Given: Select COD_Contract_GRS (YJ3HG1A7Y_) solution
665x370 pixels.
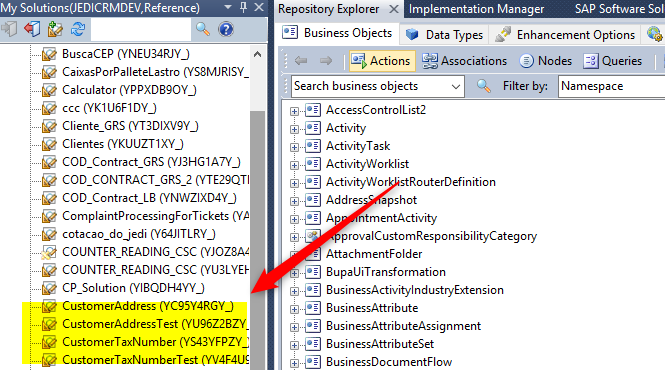Looking at the screenshot, I should tap(151, 162).
